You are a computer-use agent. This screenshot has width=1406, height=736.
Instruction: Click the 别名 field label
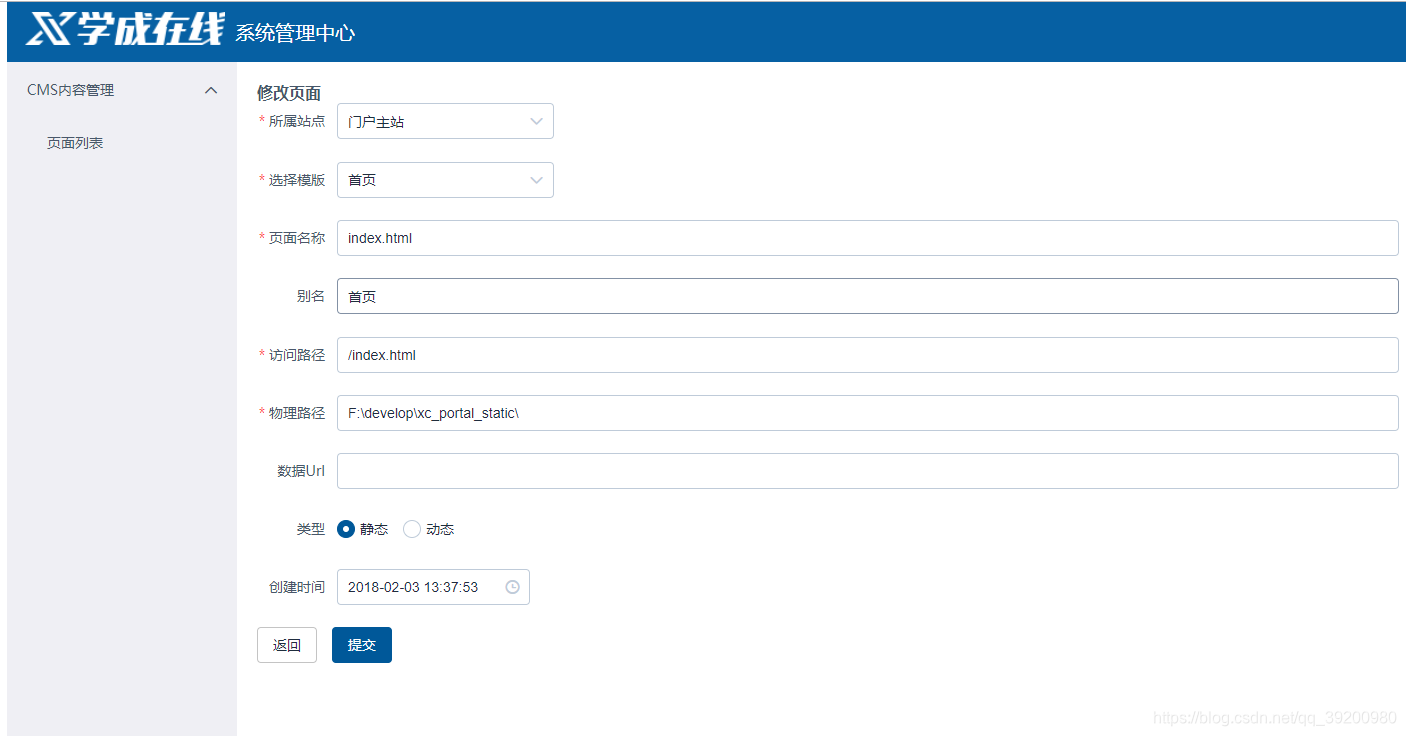[311, 296]
